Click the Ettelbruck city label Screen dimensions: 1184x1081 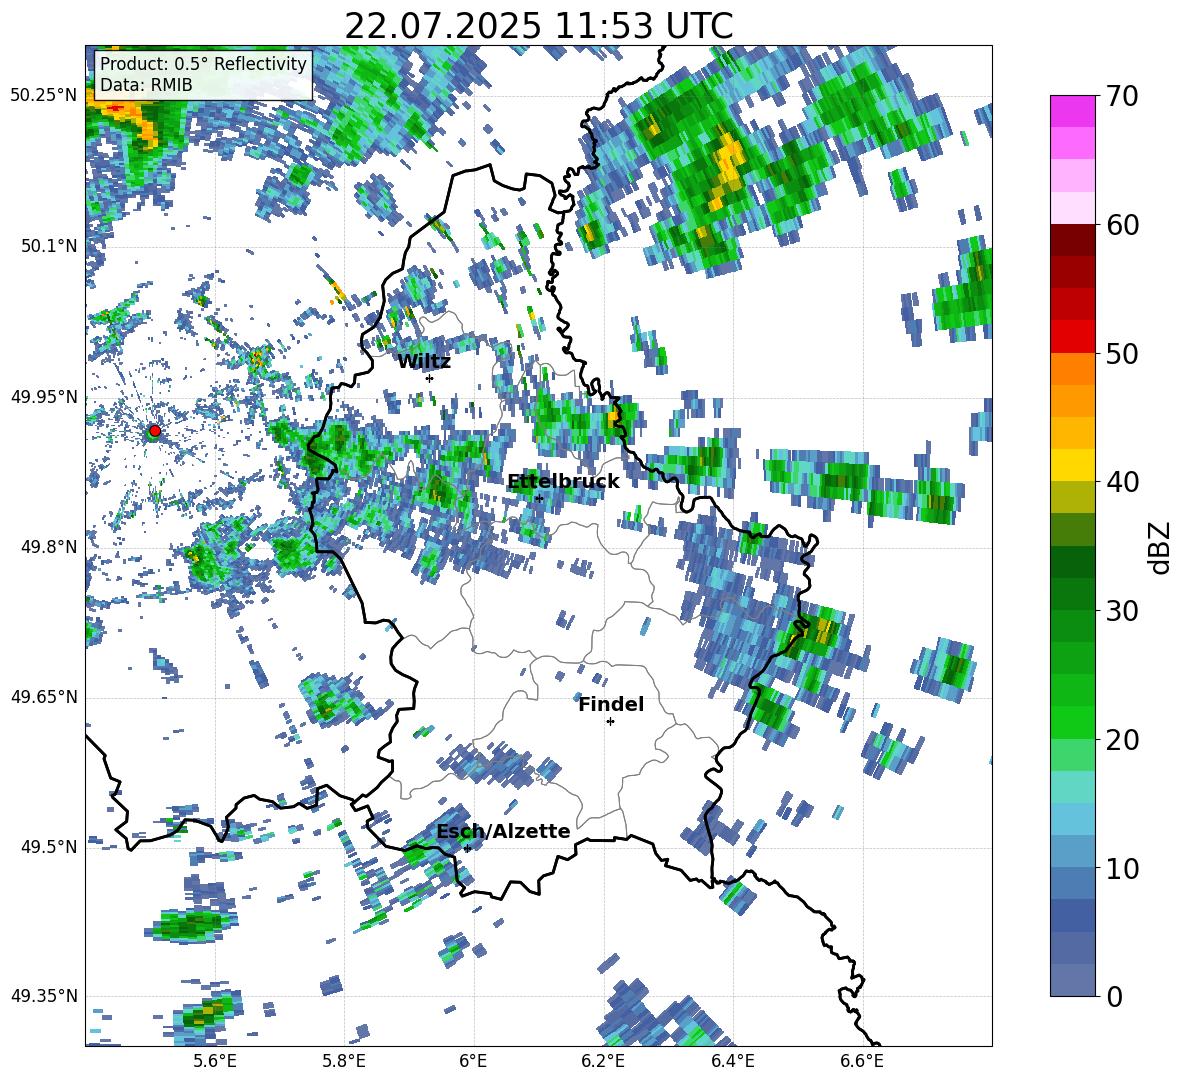pyautogui.click(x=563, y=482)
